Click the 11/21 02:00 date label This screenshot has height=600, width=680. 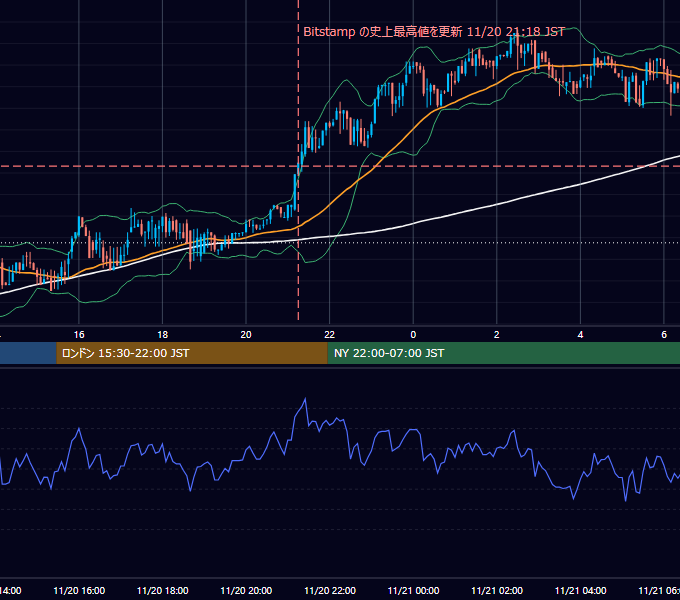tap(497, 590)
